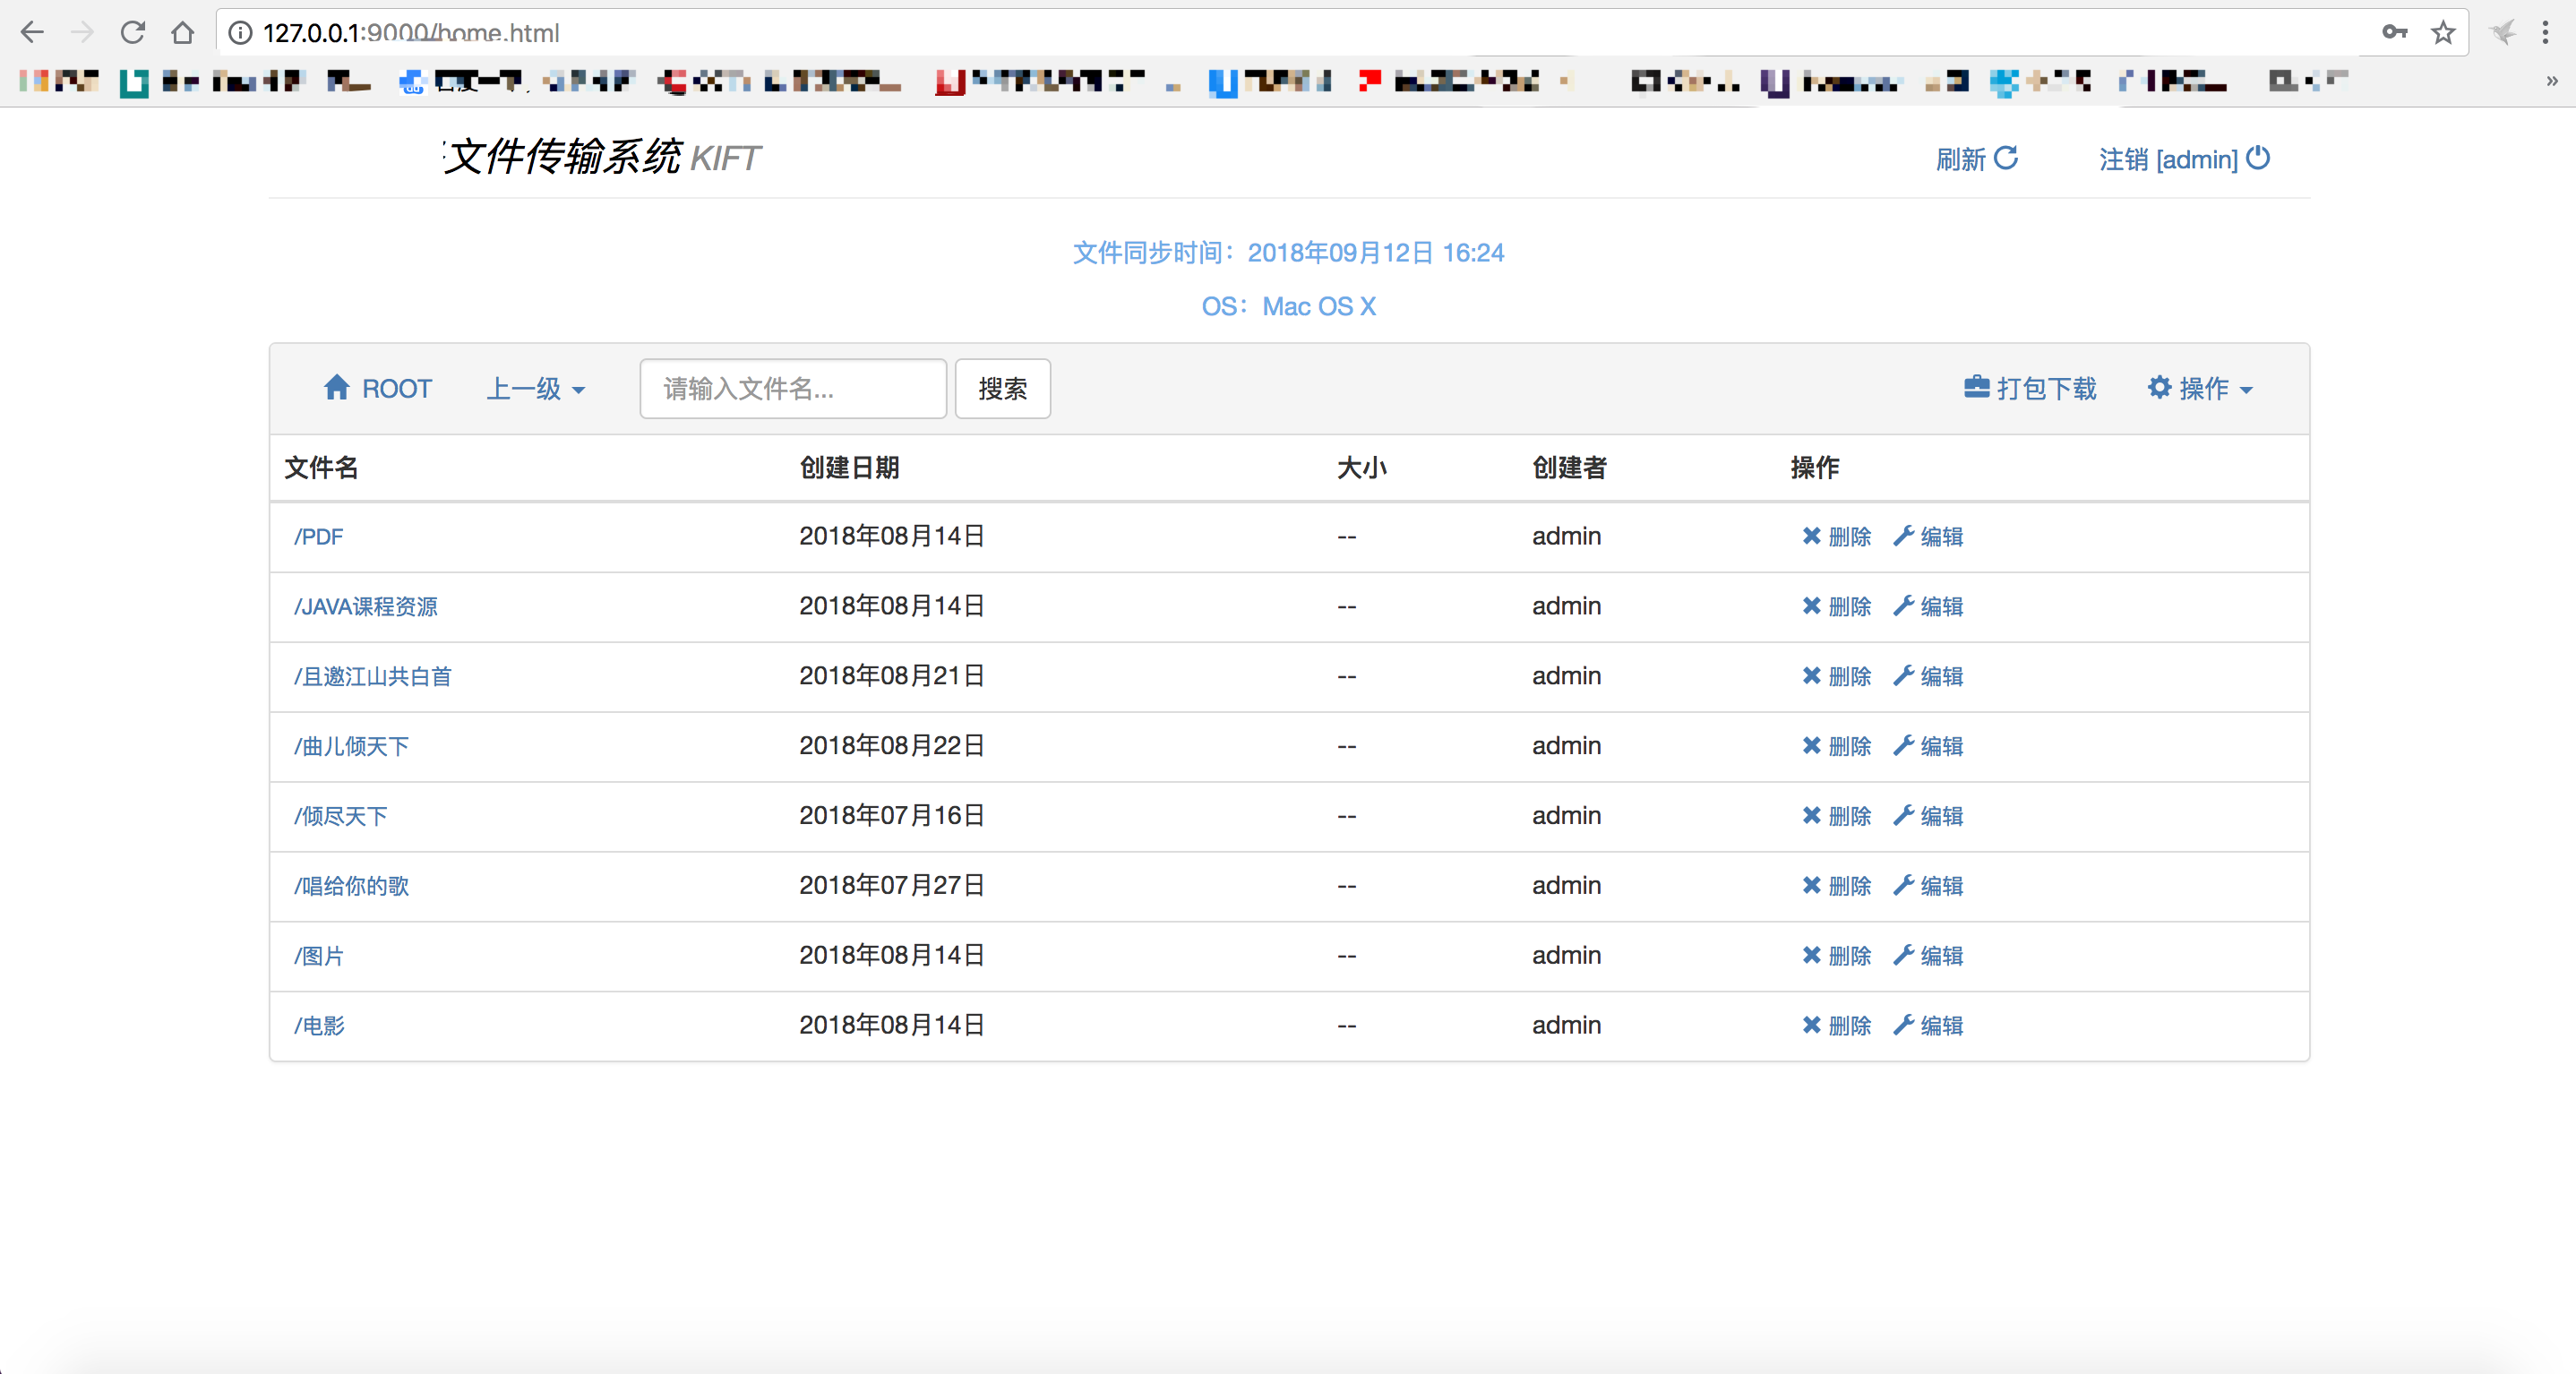Click the edit icon for /唱给你的歌

click(1905, 885)
